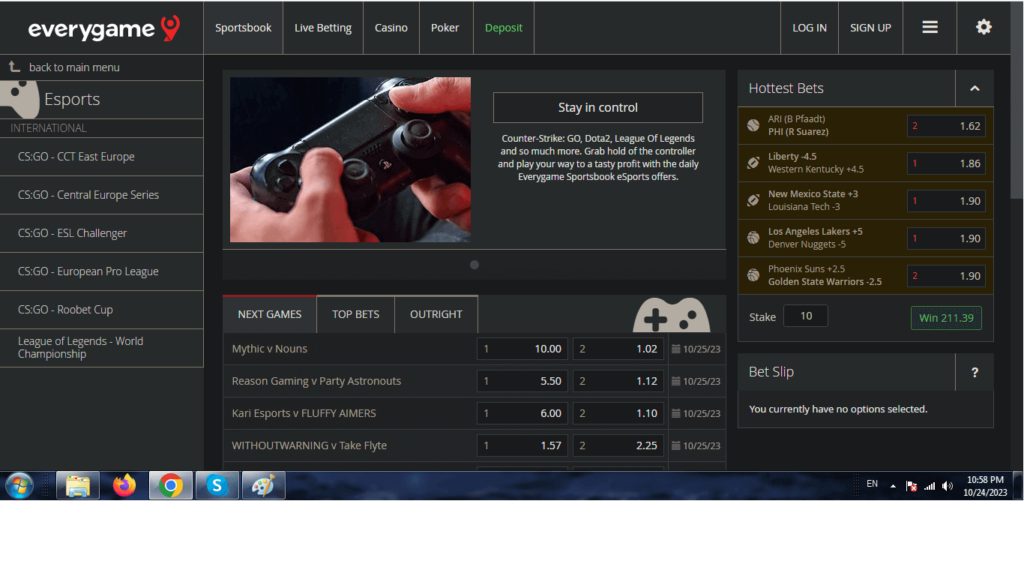This screenshot has width=1024, height=576.
Task: Click the action center flag tray icon
Action: pyautogui.click(x=912, y=486)
